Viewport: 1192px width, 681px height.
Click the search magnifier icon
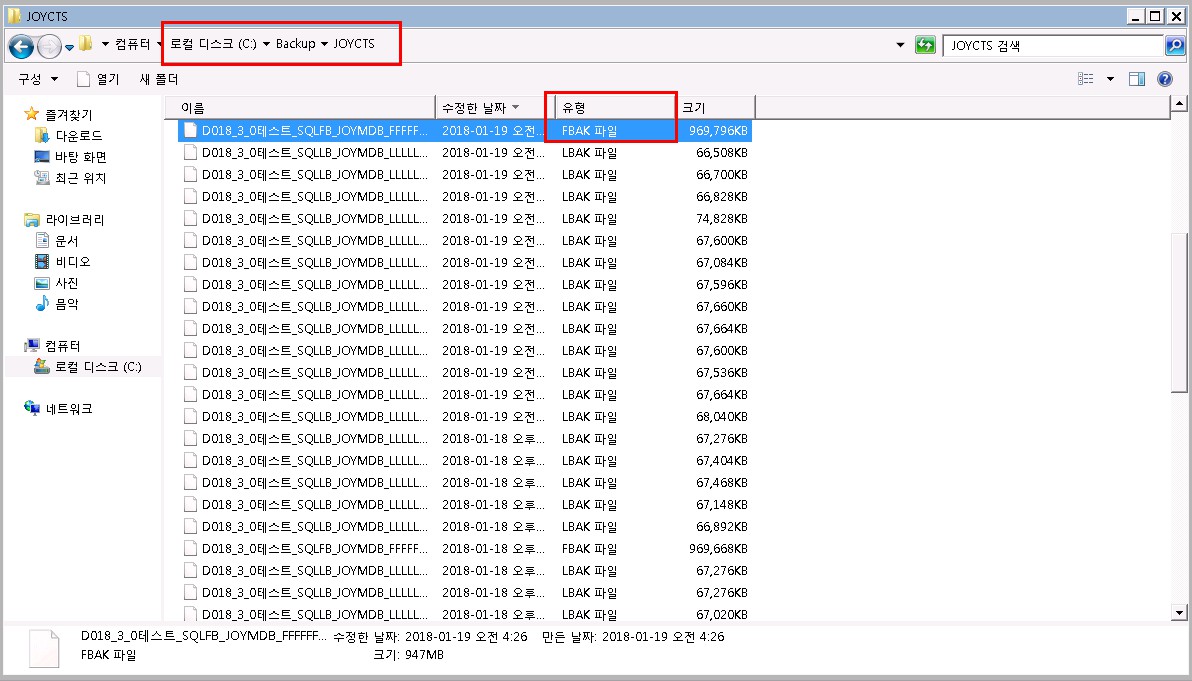tap(1174, 46)
